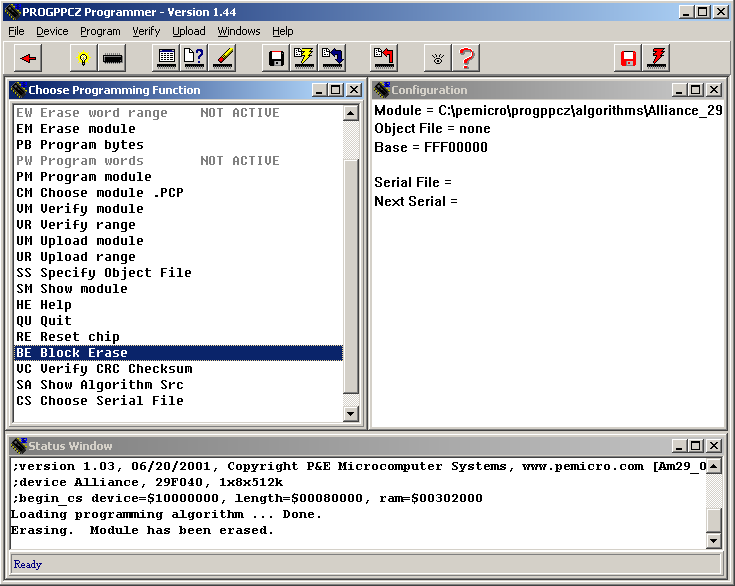Select 'VC Verify CRC Checksum' function
Screen dimensions: 735x586
[x=179, y=368]
